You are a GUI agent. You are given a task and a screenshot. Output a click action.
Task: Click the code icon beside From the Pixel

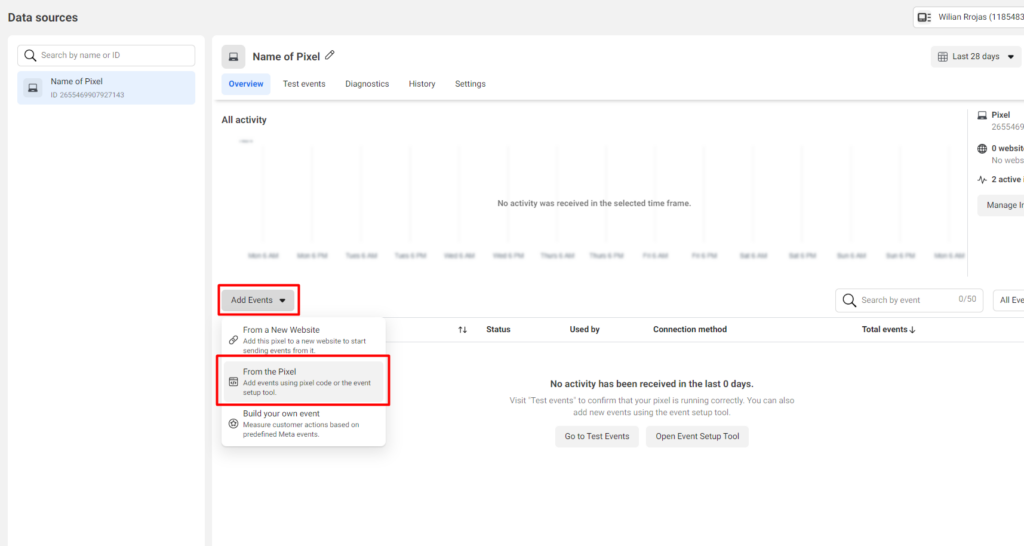(233, 381)
